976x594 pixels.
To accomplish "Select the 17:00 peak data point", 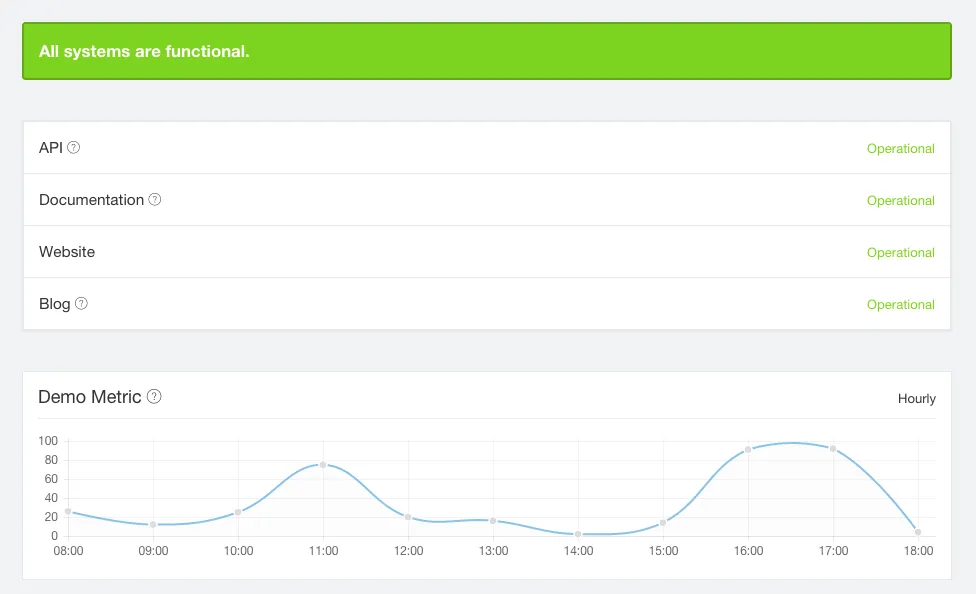I will point(833,449).
